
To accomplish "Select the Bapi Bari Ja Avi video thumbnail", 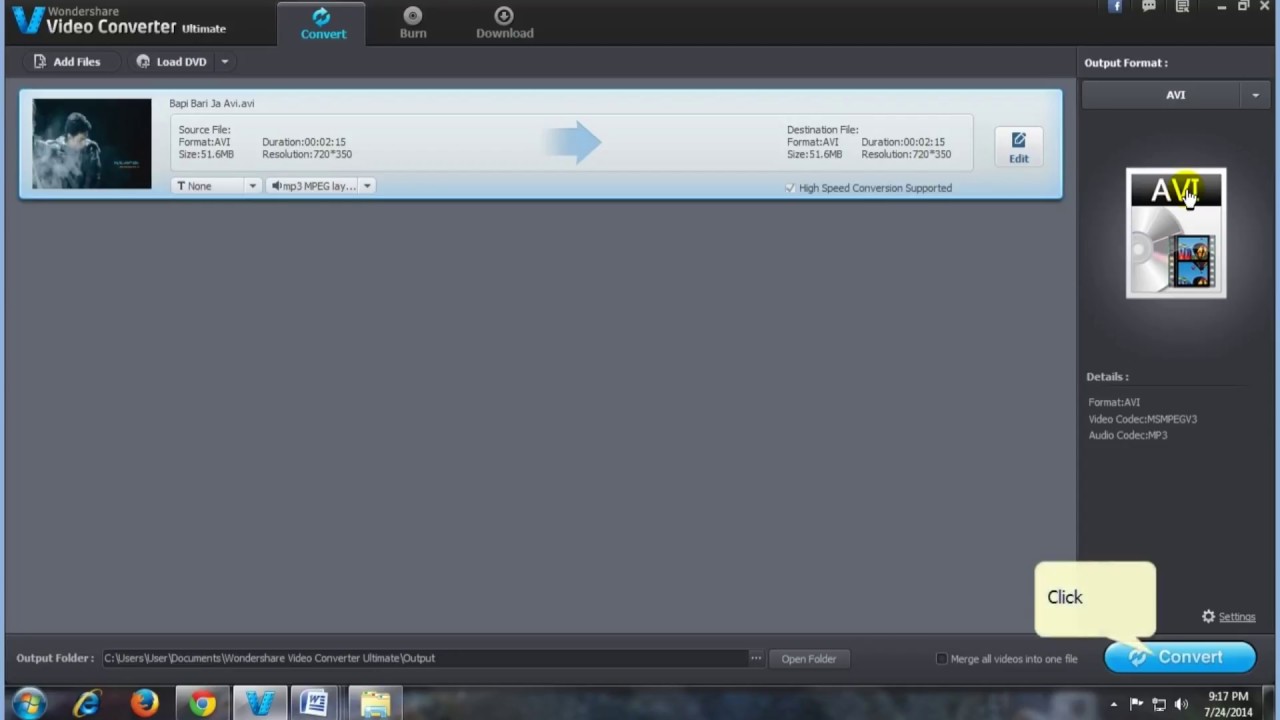I will coord(92,144).
